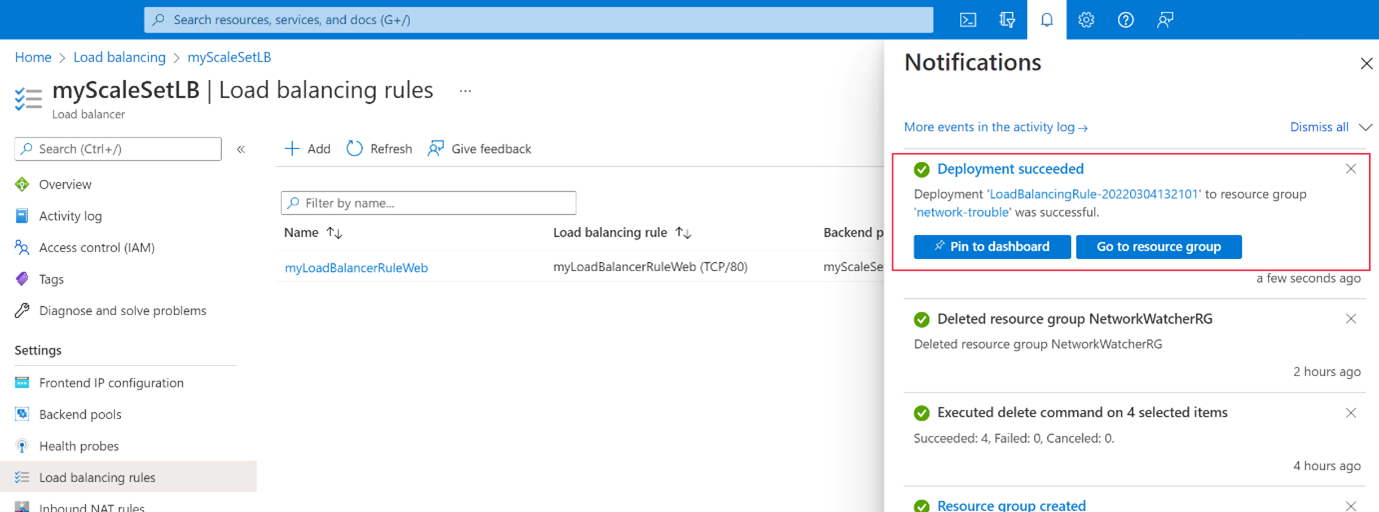Screen dimensions: 1379x512
Task: Open More events in the activity log
Action: coord(995,127)
